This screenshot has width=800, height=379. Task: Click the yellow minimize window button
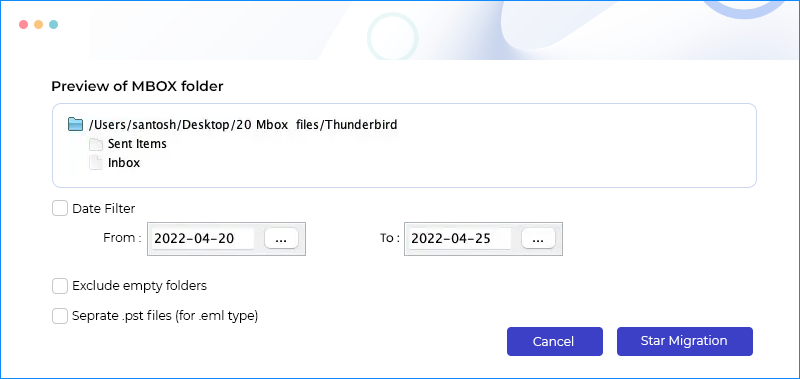click(38, 24)
